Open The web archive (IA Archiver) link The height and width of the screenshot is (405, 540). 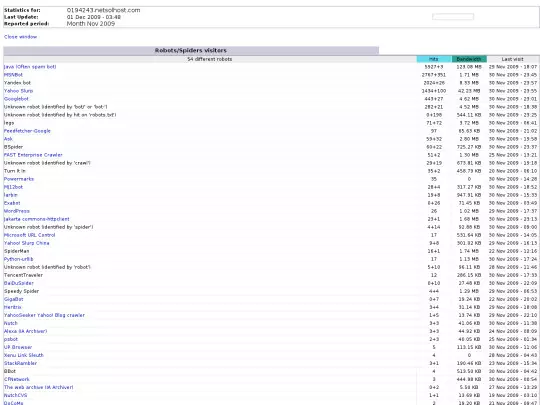[39, 387]
